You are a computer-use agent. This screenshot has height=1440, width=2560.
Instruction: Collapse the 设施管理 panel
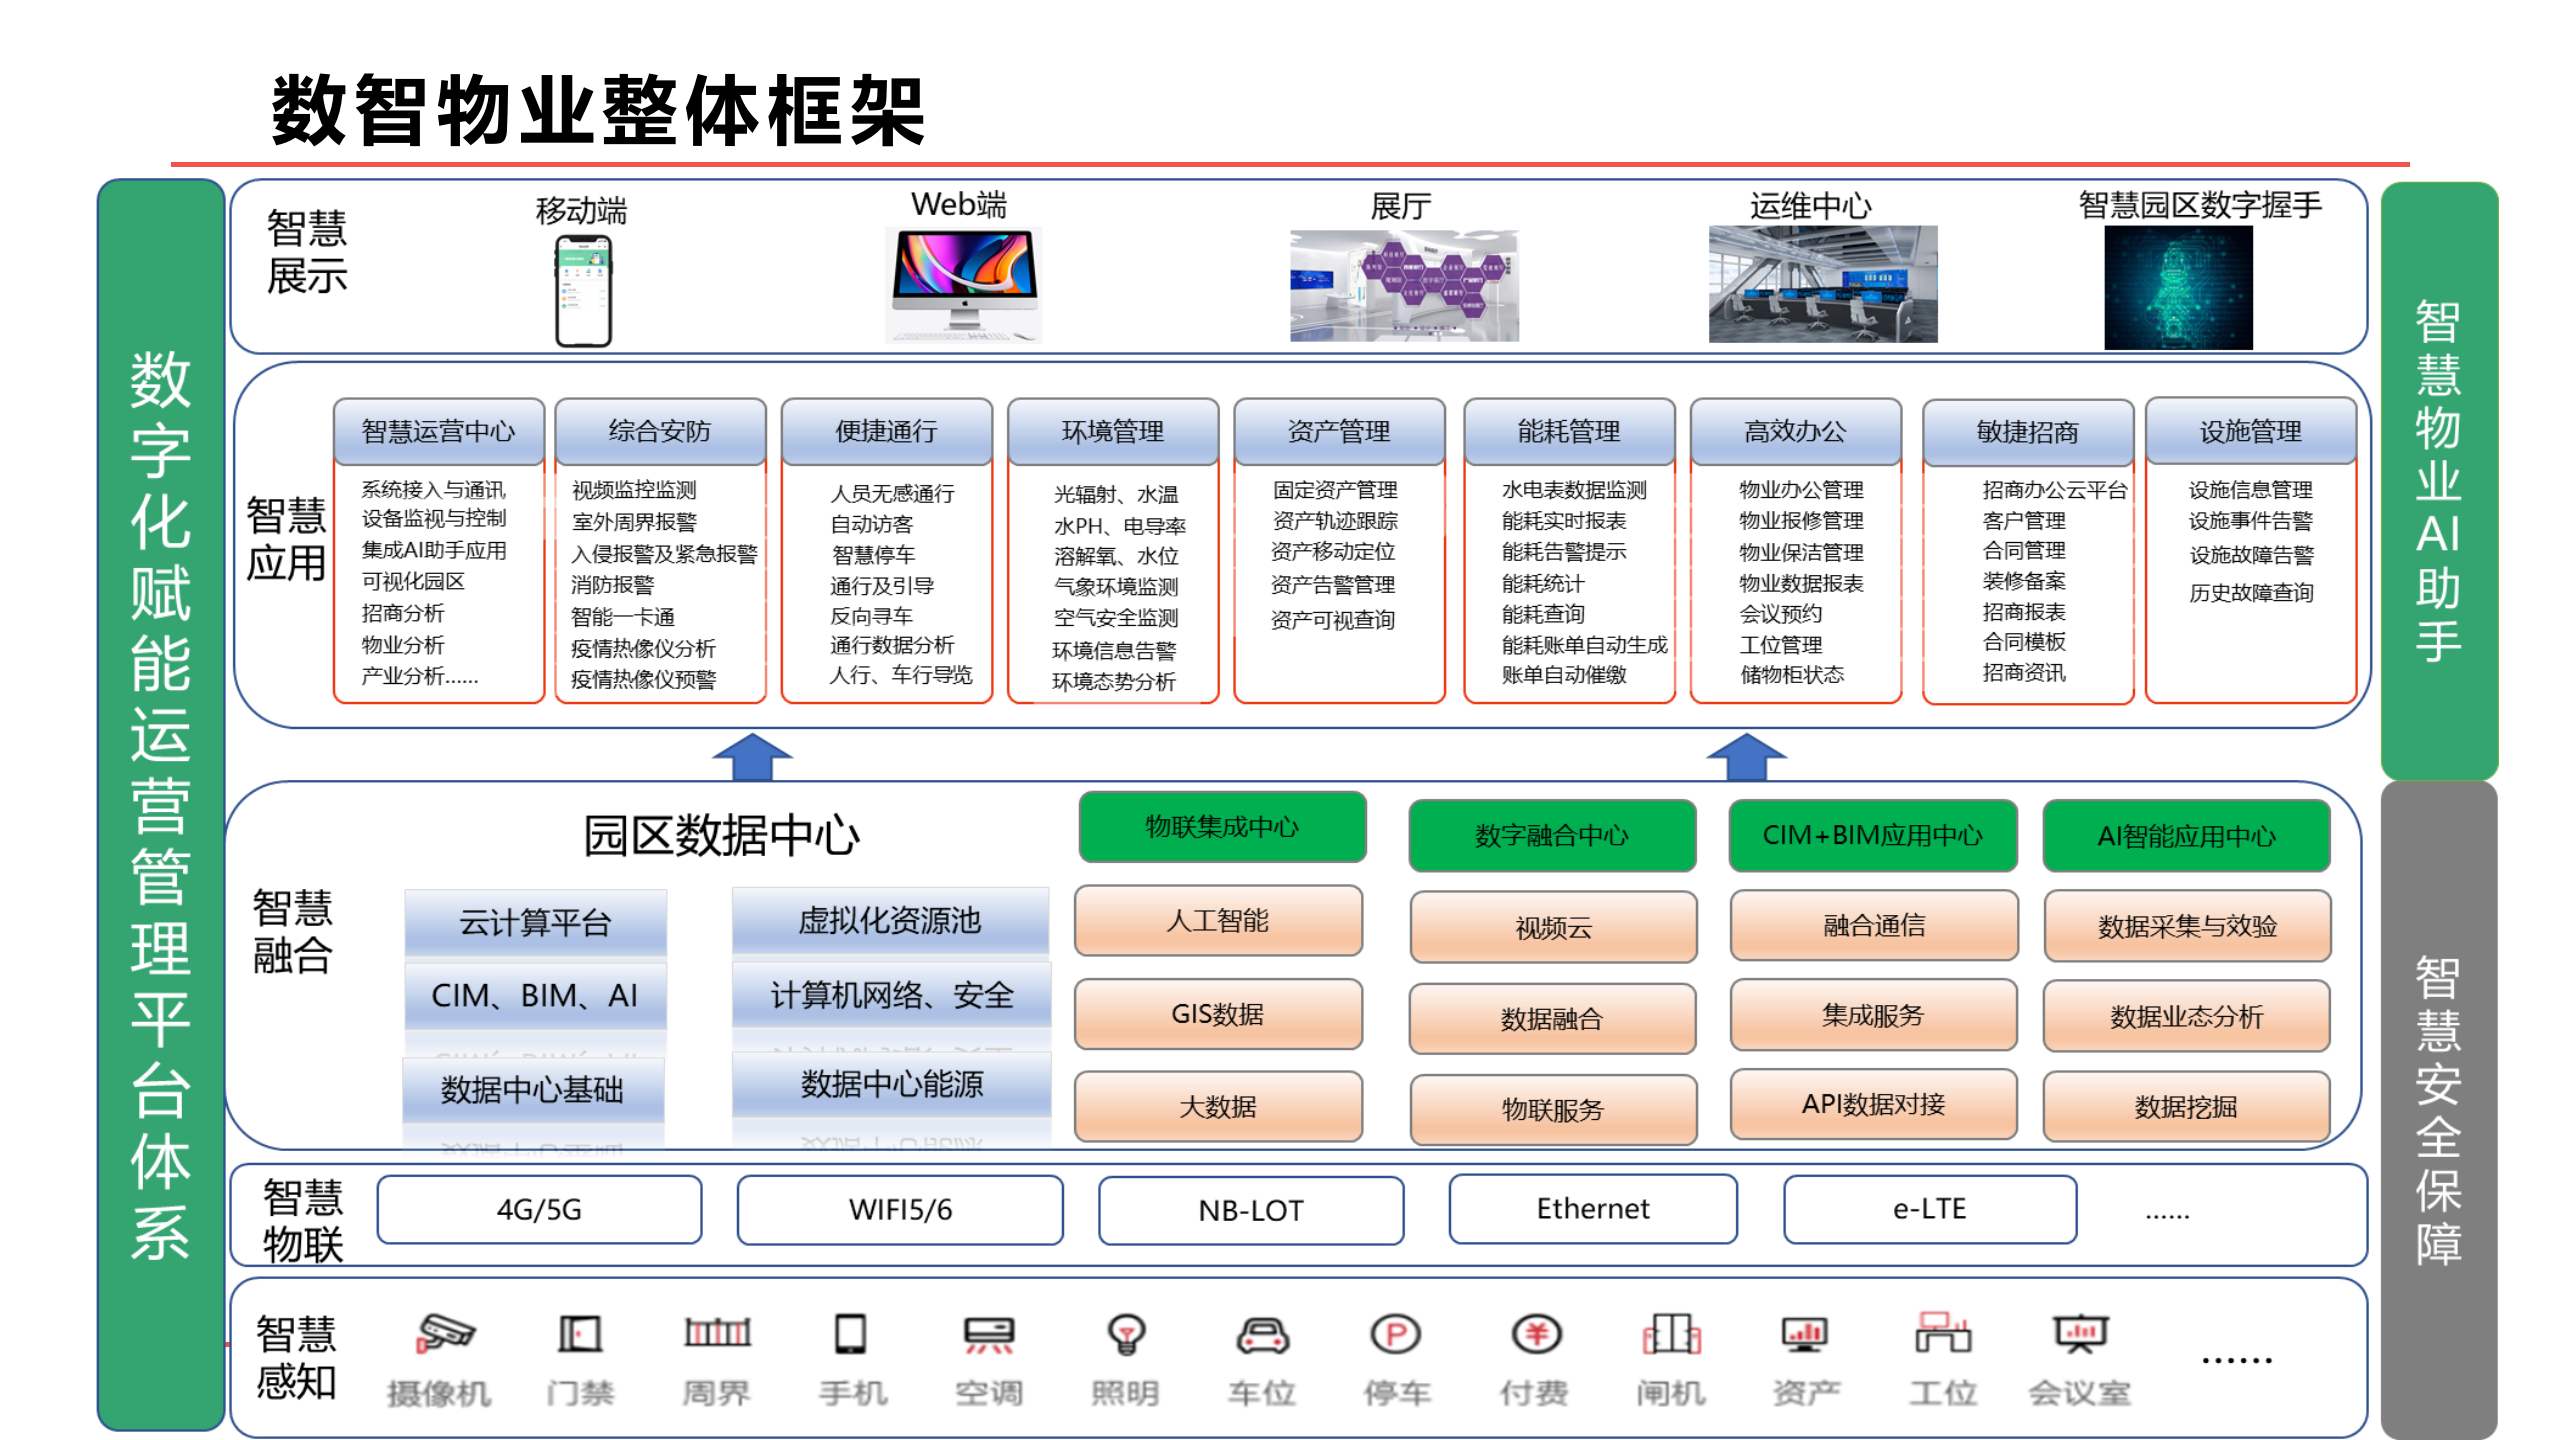click(x=2250, y=432)
